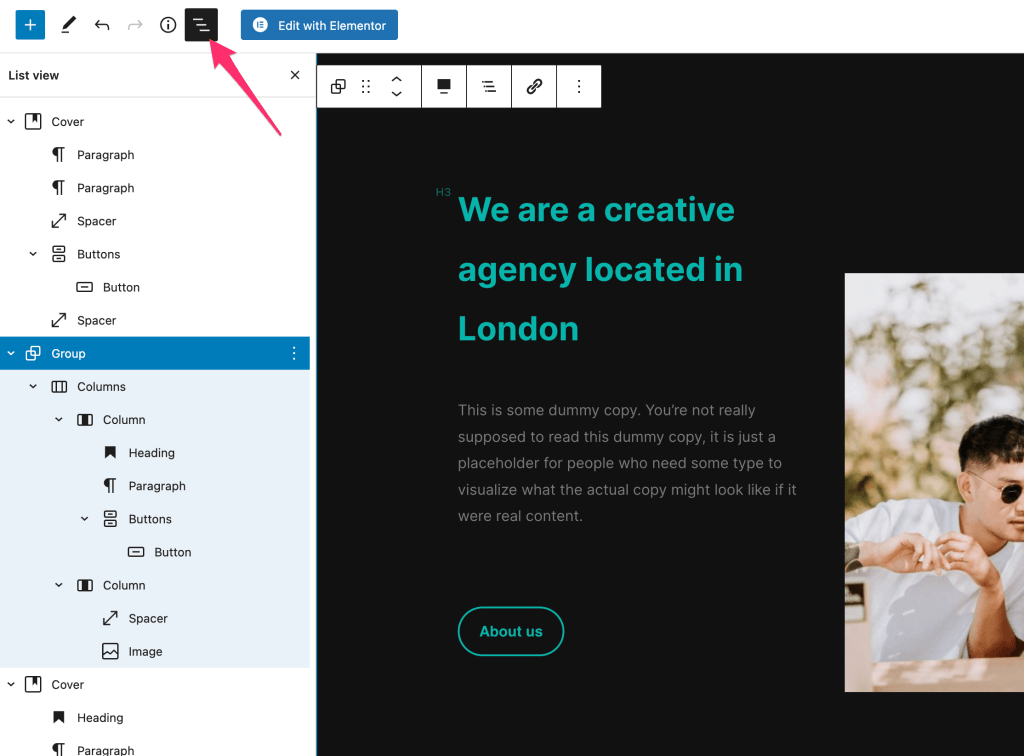Open the document details info icon
1024x756 pixels.
click(168, 25)
